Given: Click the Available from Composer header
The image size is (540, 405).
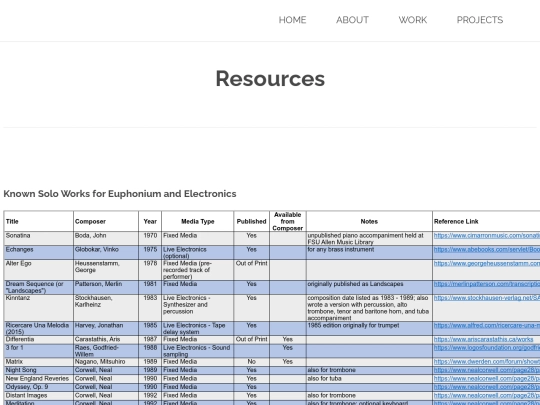Looking at the screenshot, I should click(288, 221).
